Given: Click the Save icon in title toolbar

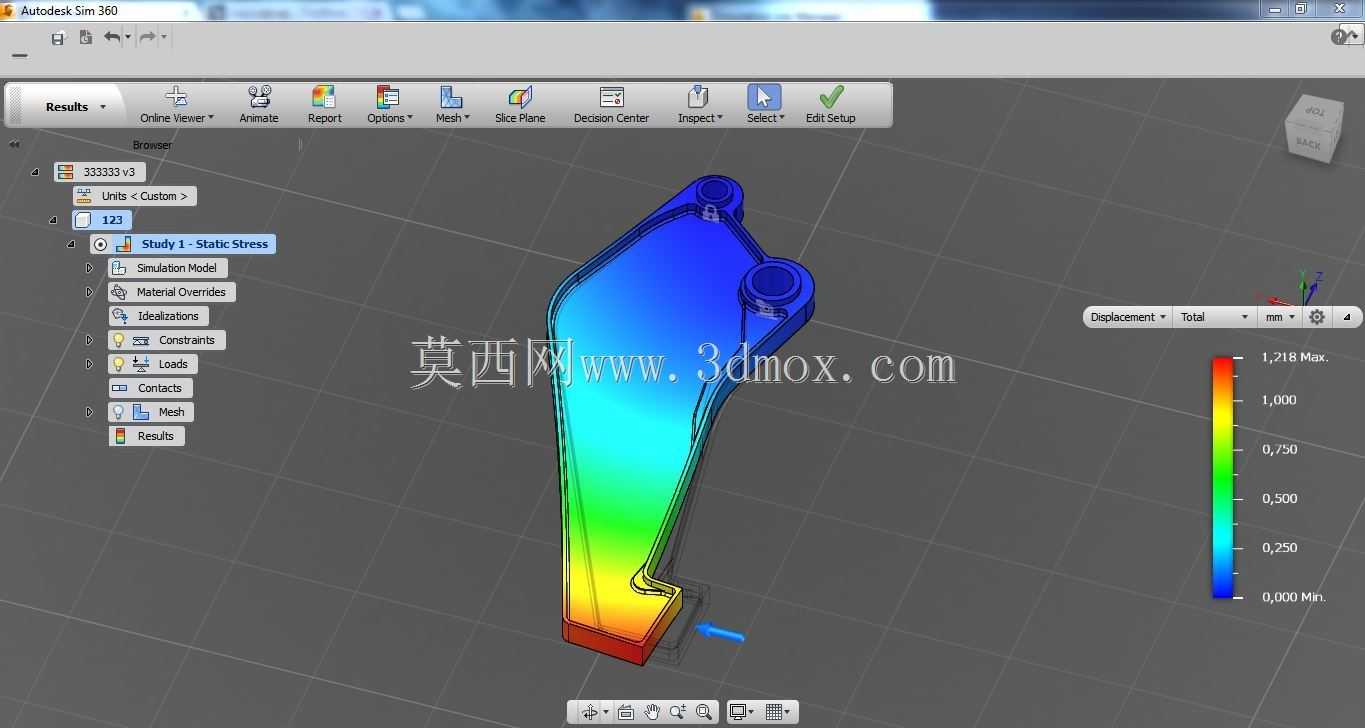Looking at the screenshot, I should [x=58, y=38].
